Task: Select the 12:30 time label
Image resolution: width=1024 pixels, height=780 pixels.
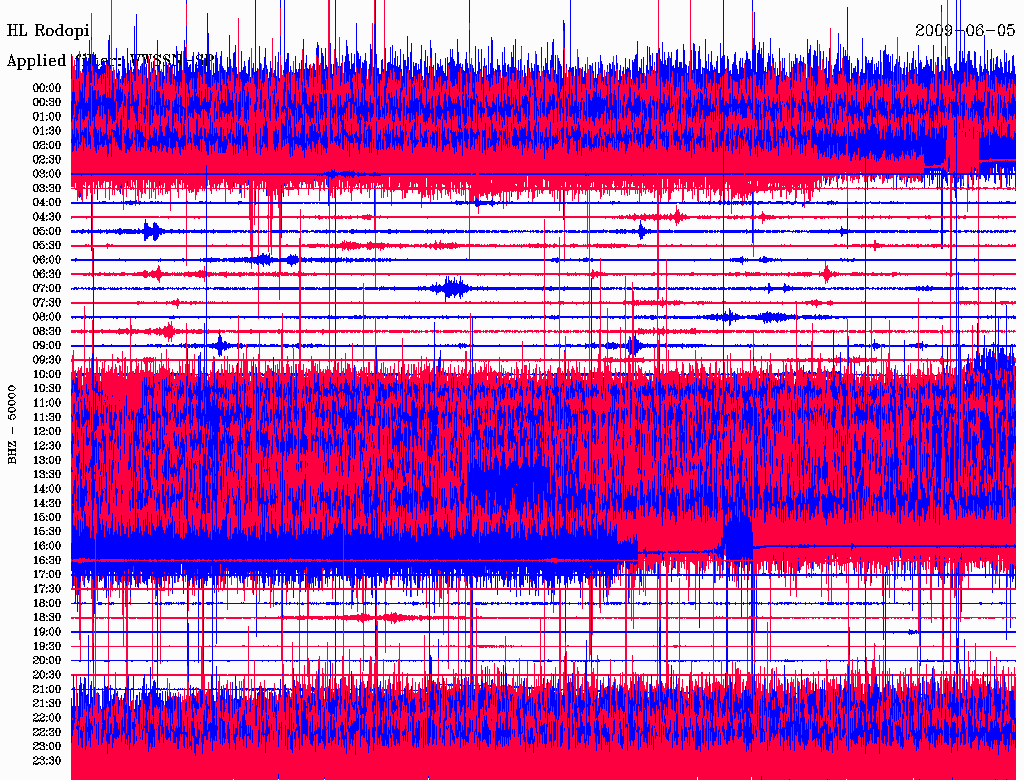Action: pyautogui.click(x=47, y=446)
